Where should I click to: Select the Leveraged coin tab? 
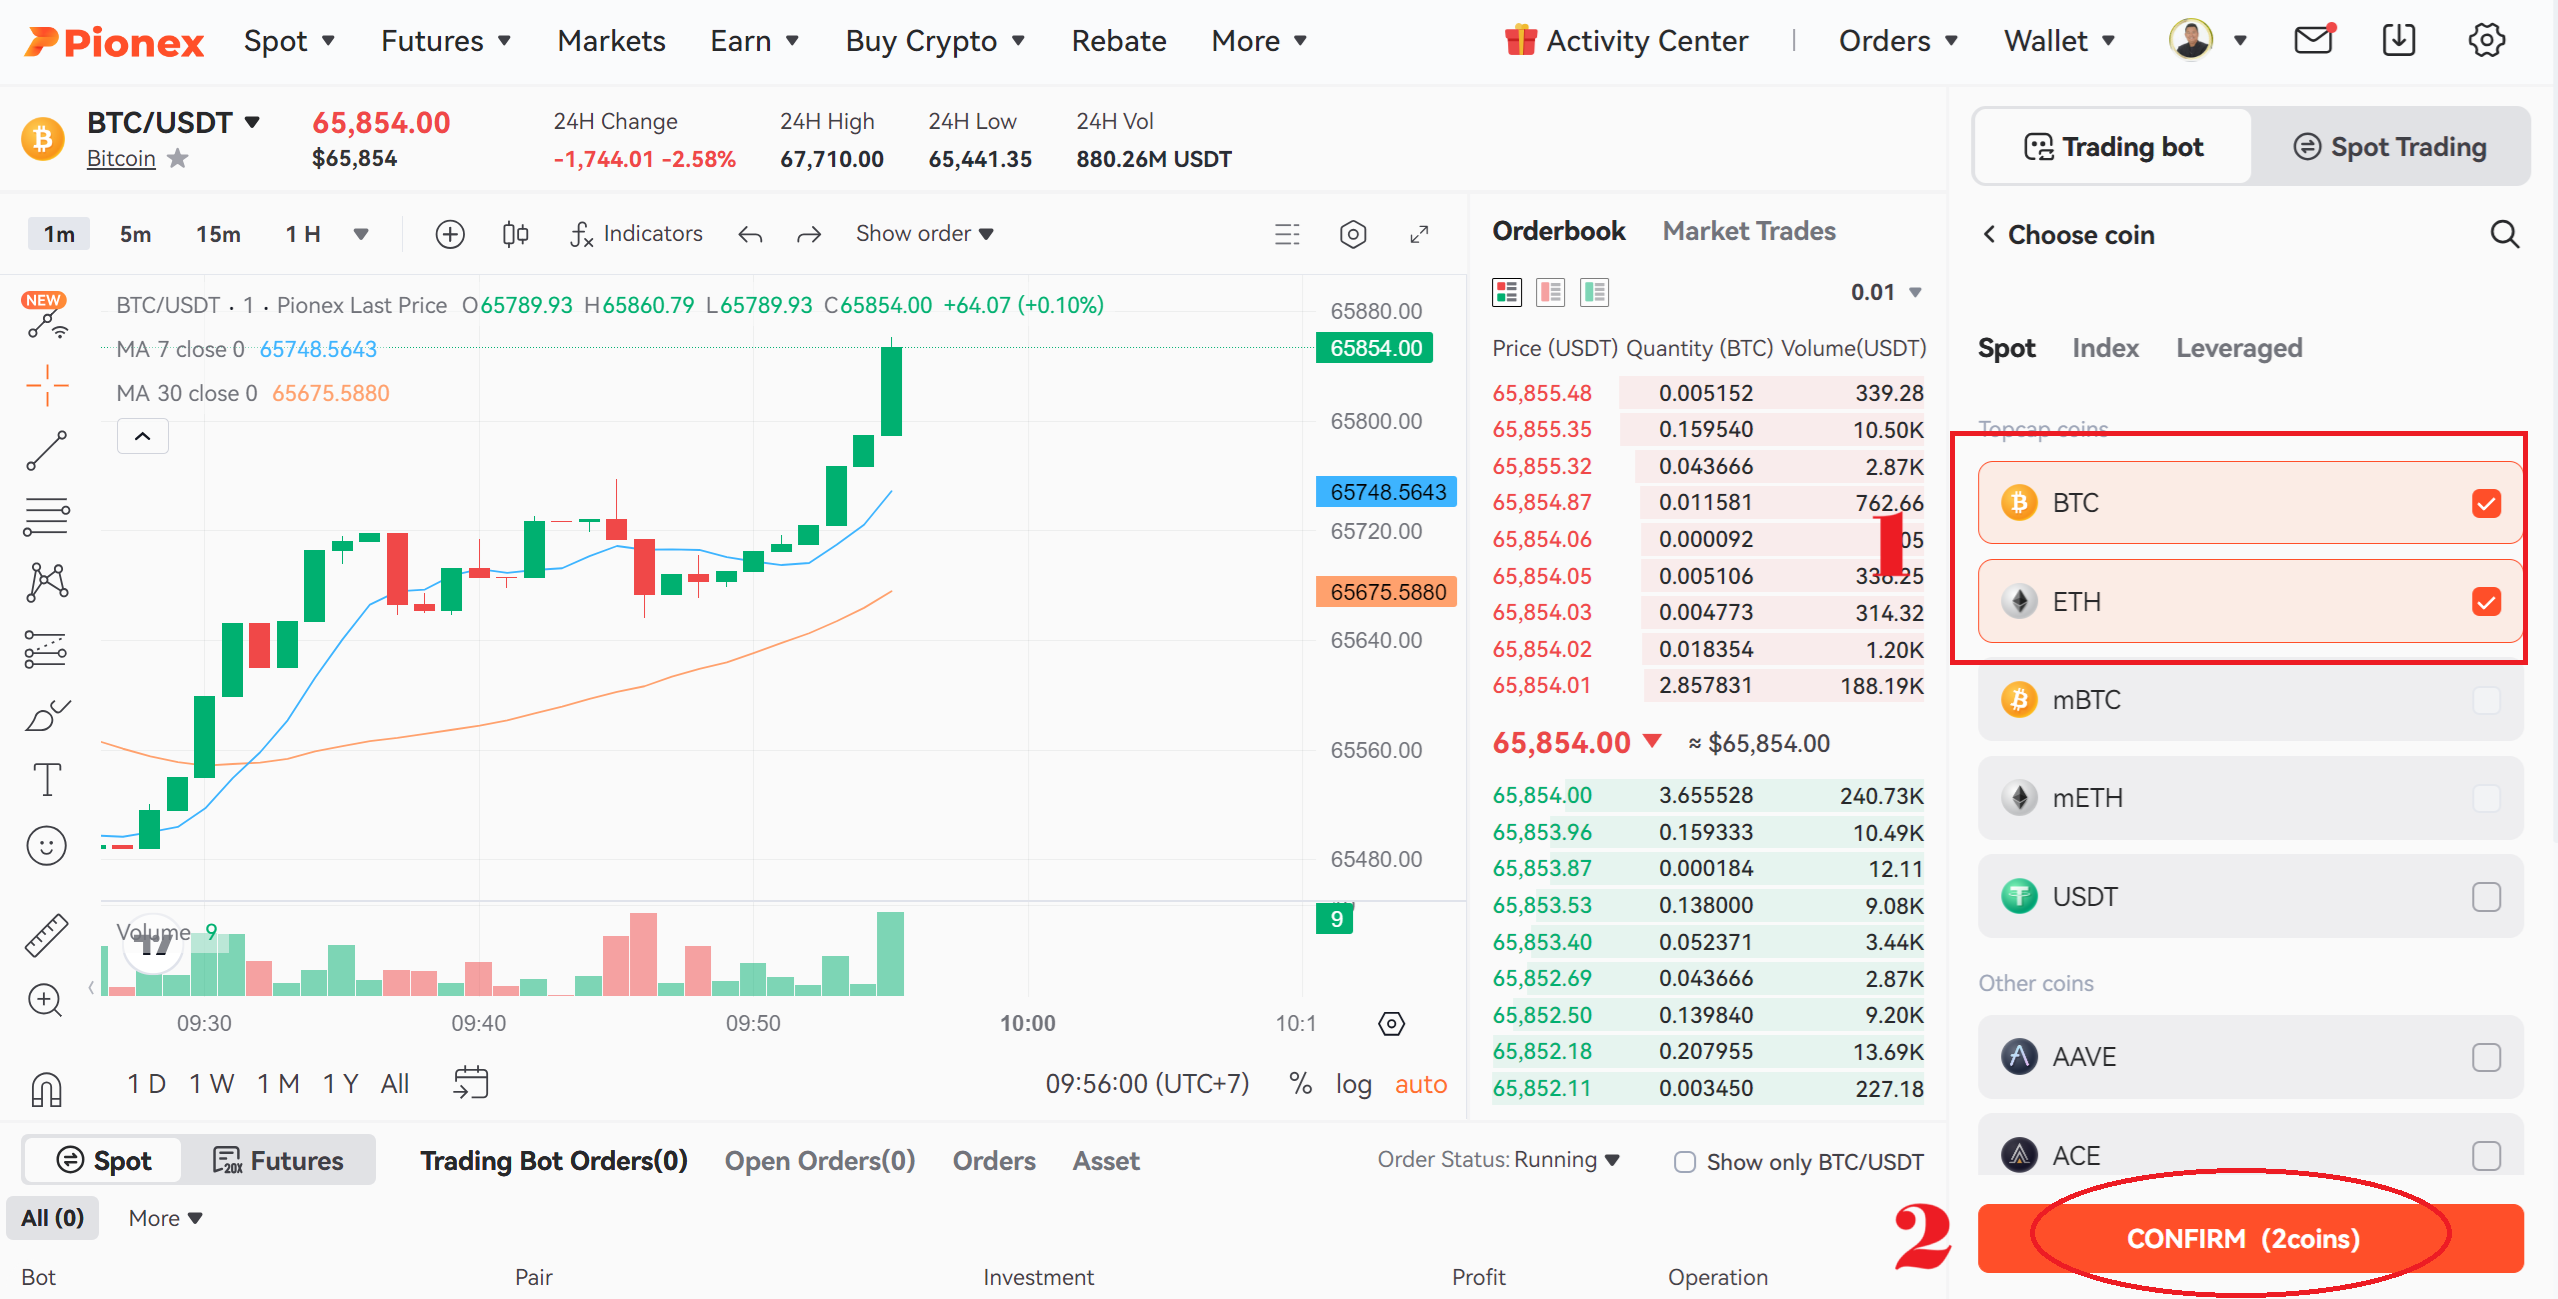click(x=2239, y=348)
